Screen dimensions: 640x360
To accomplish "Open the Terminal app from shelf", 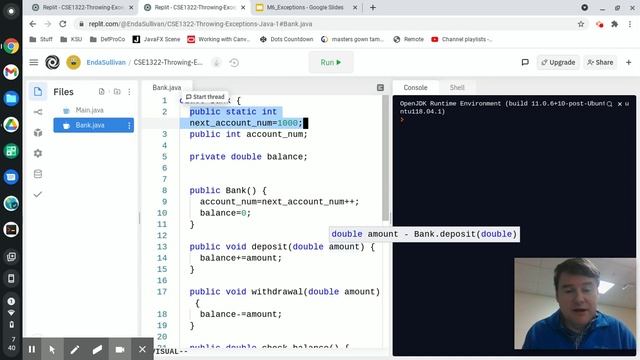I will coord(11,230).
